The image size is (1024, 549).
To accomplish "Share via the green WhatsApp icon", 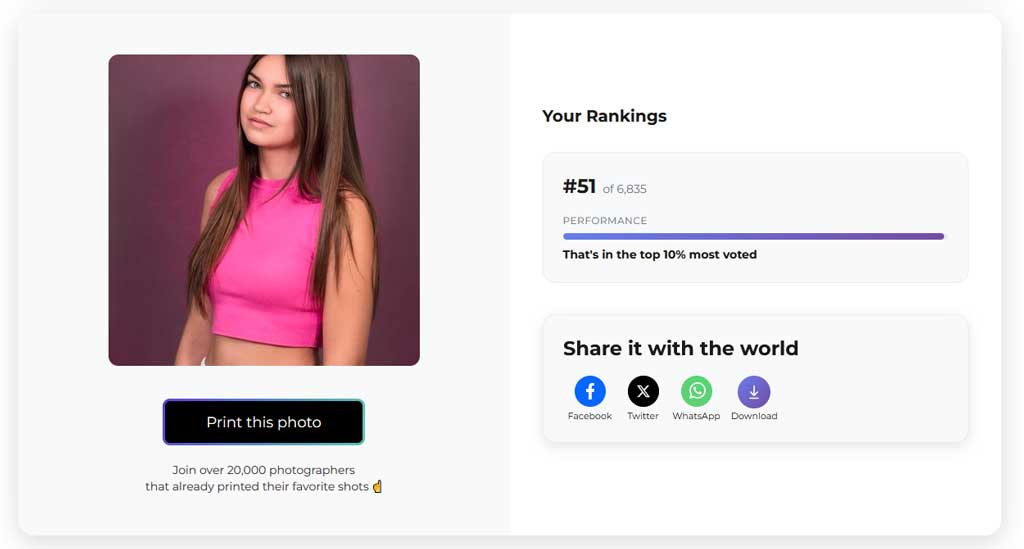I will [697, 391].
